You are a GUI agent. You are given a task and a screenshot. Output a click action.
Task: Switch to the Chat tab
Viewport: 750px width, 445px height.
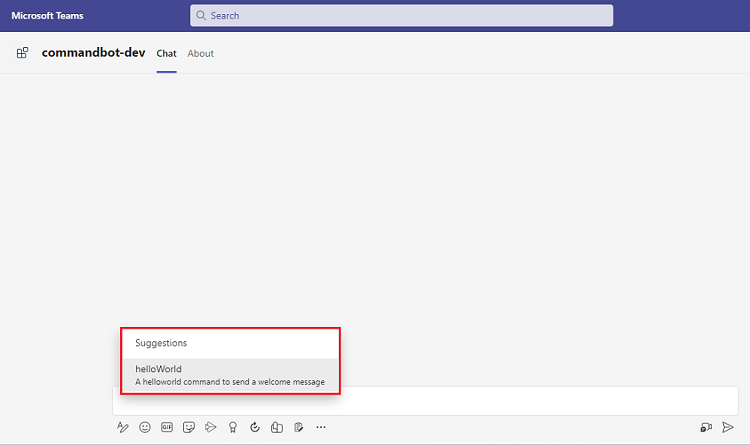(x=166, y=54)
